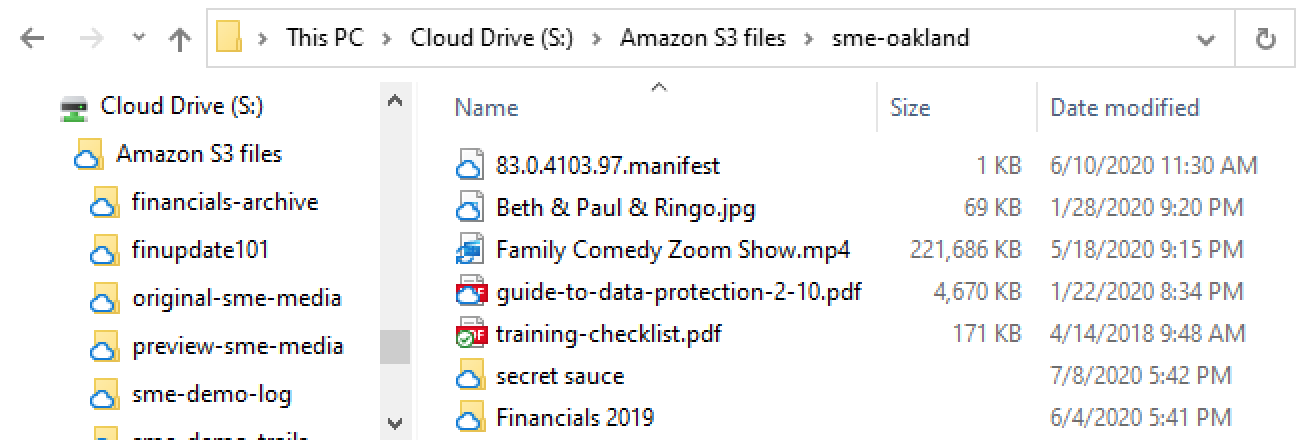1308x448 pixels.
Task: Click the training-checklist.pdf synced file icon
Action: 469,334
